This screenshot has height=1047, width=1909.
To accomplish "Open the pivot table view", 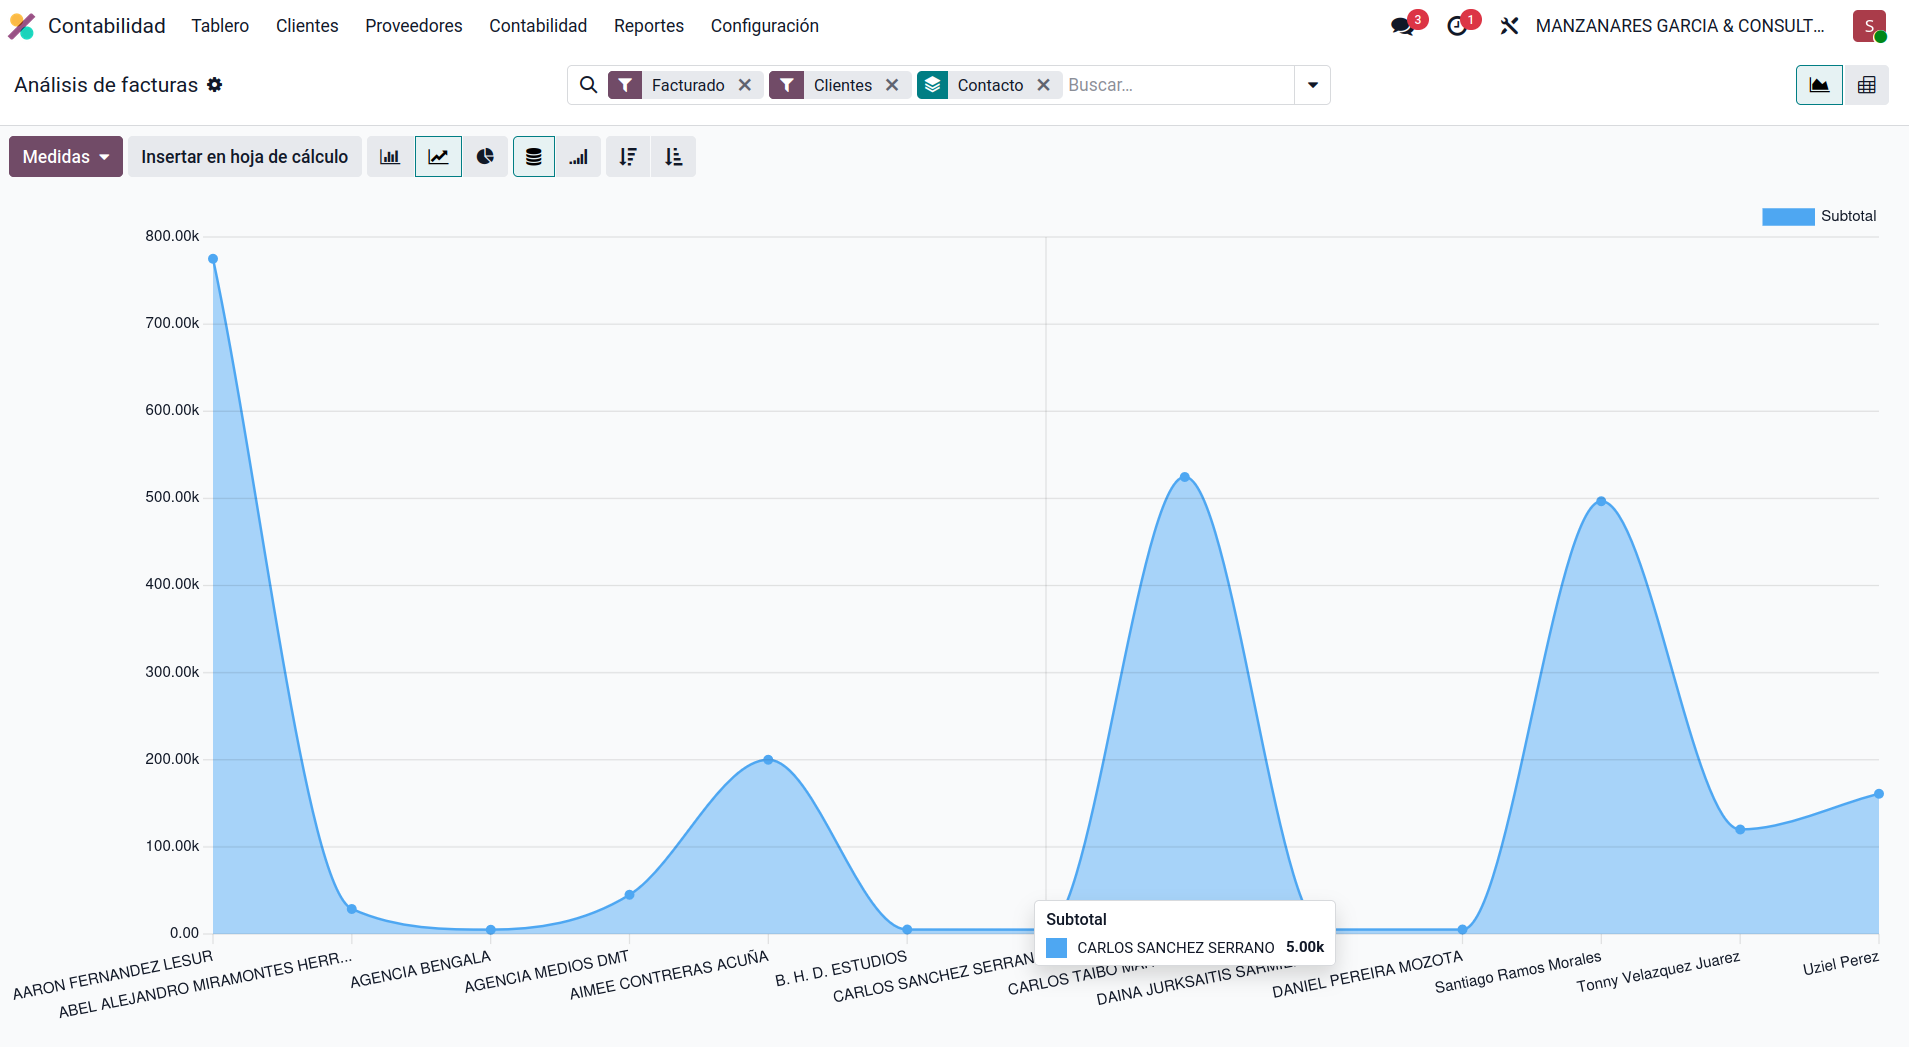I will point(1866,85).
